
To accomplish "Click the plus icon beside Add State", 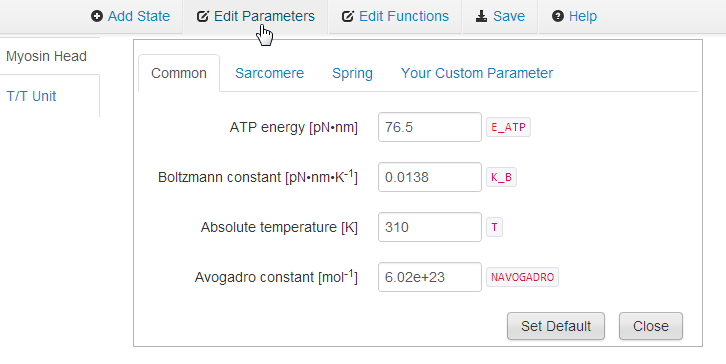I will [97, 17].
